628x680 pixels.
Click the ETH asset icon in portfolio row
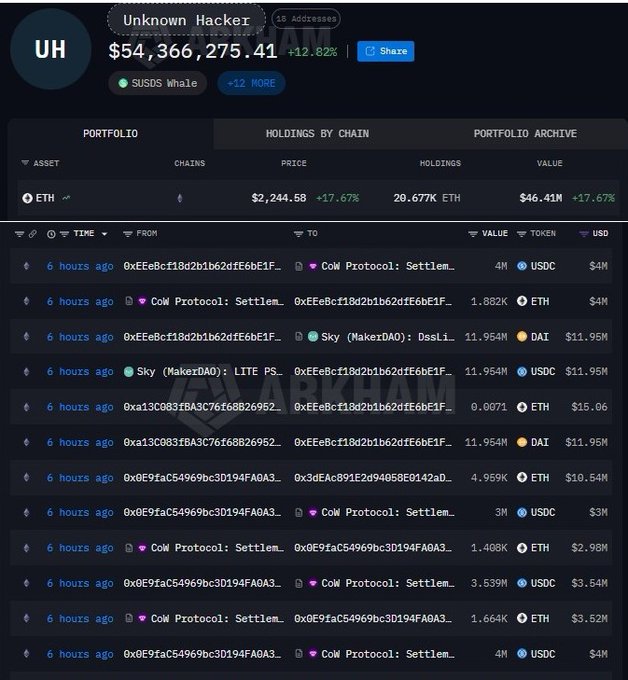[27, 198]
